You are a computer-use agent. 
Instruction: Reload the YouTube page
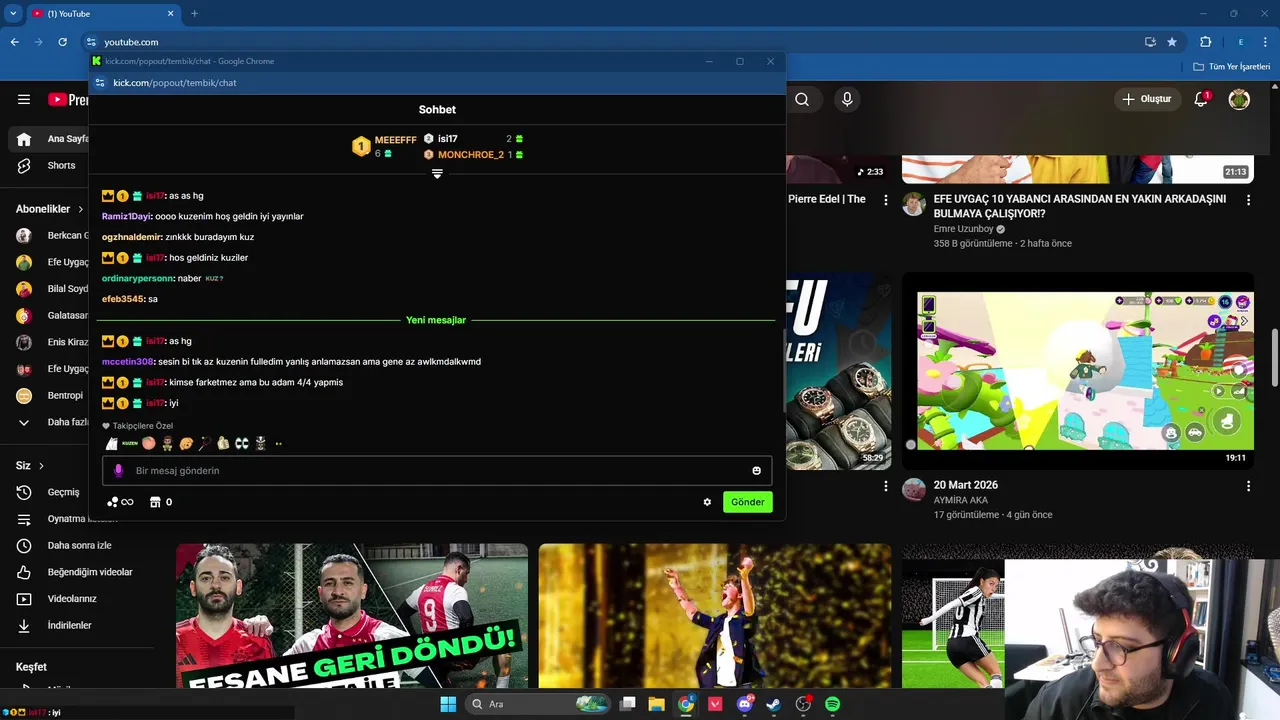click(x=62, y=42)
